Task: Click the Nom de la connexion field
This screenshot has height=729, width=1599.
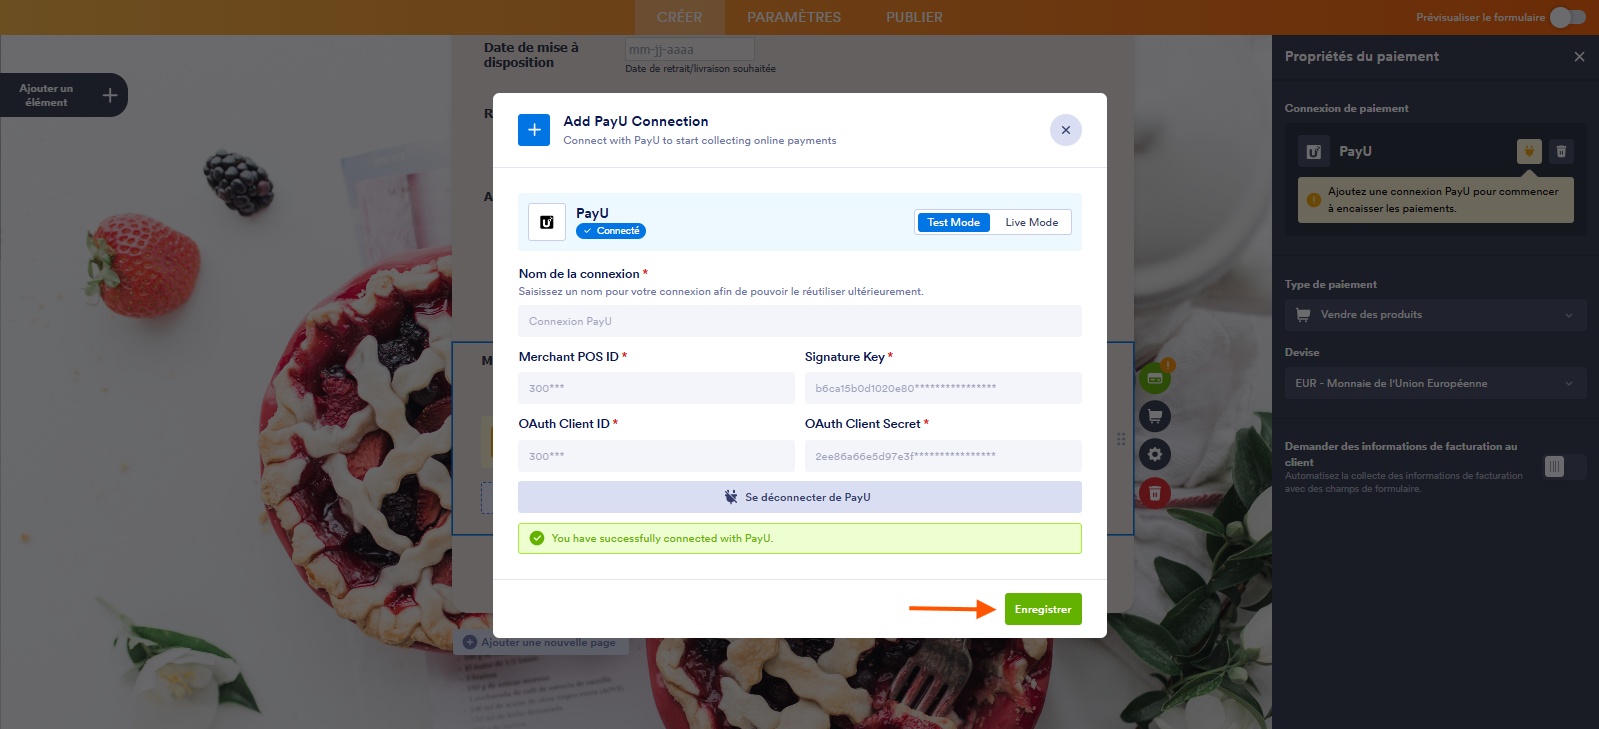Action: pos(800,321)
